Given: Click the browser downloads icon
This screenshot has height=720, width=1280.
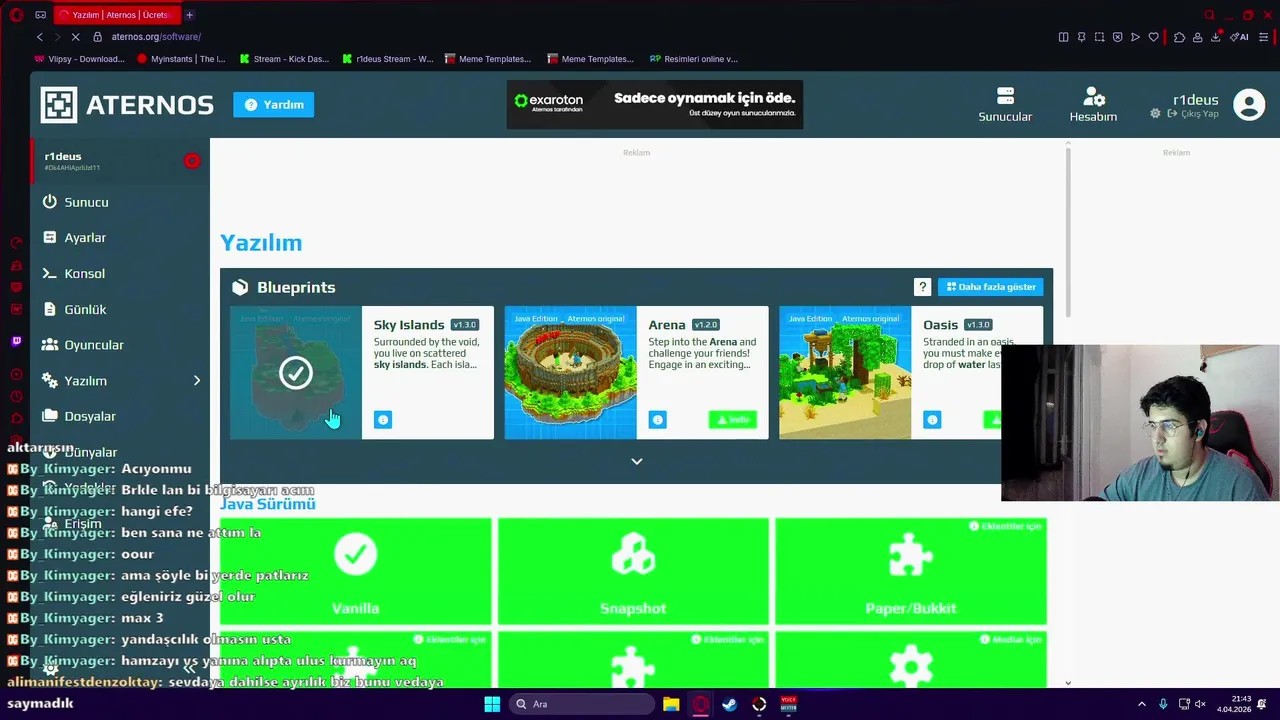Looking at the screenshot, I should coord(1216,37).
